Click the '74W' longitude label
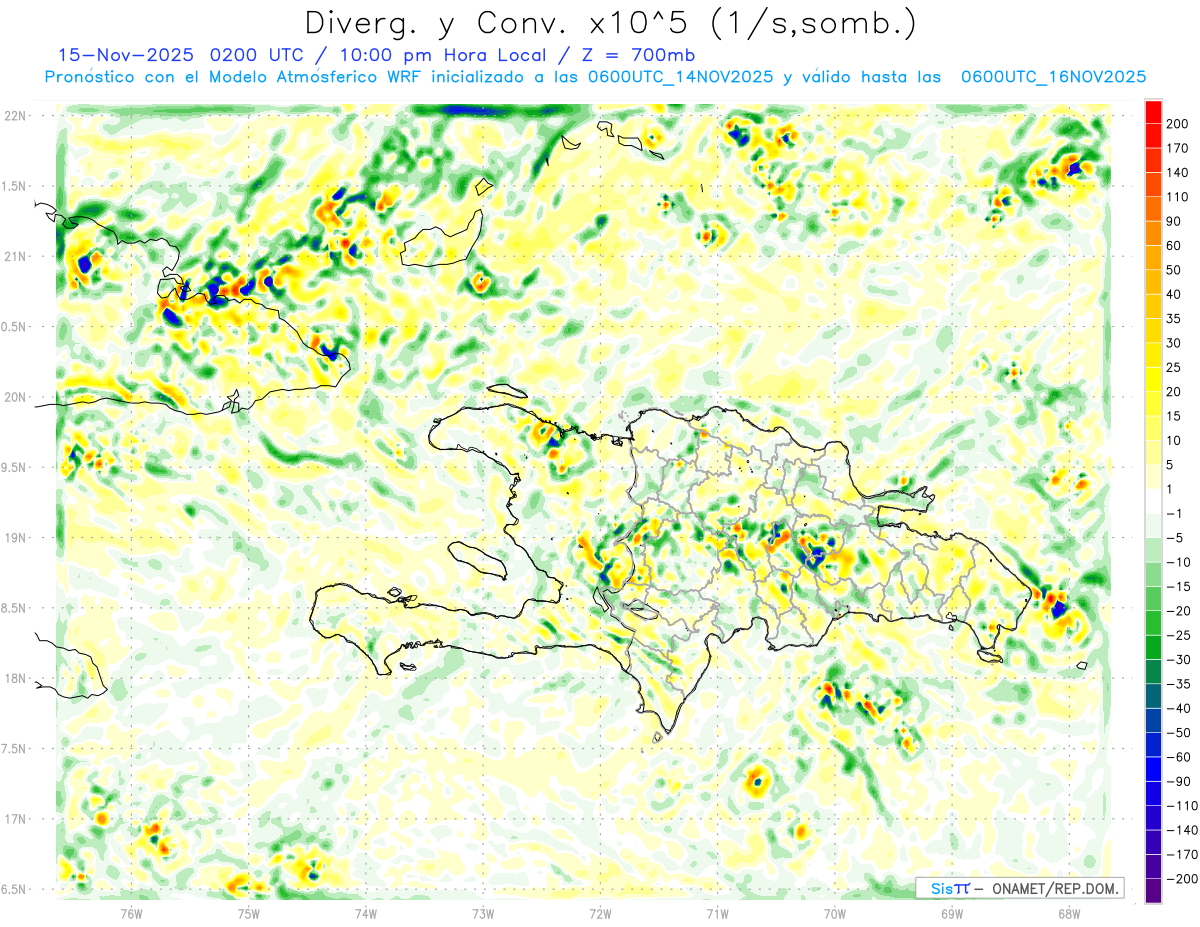Screen dimensions: 1200x927 [366, 913]
